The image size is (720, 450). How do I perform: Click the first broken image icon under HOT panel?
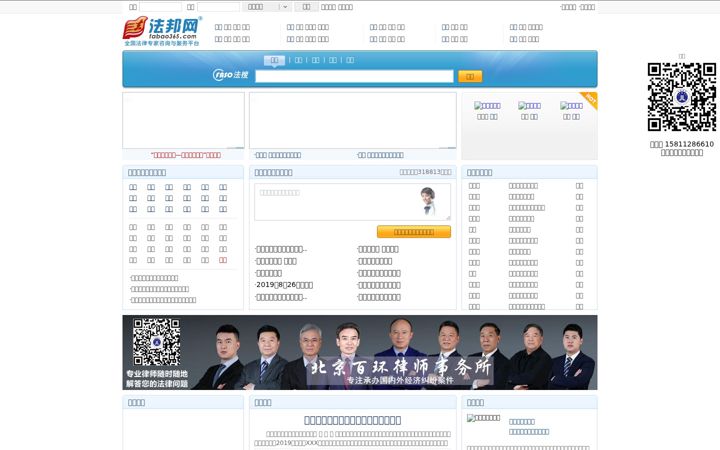click(x=487, y=106)
